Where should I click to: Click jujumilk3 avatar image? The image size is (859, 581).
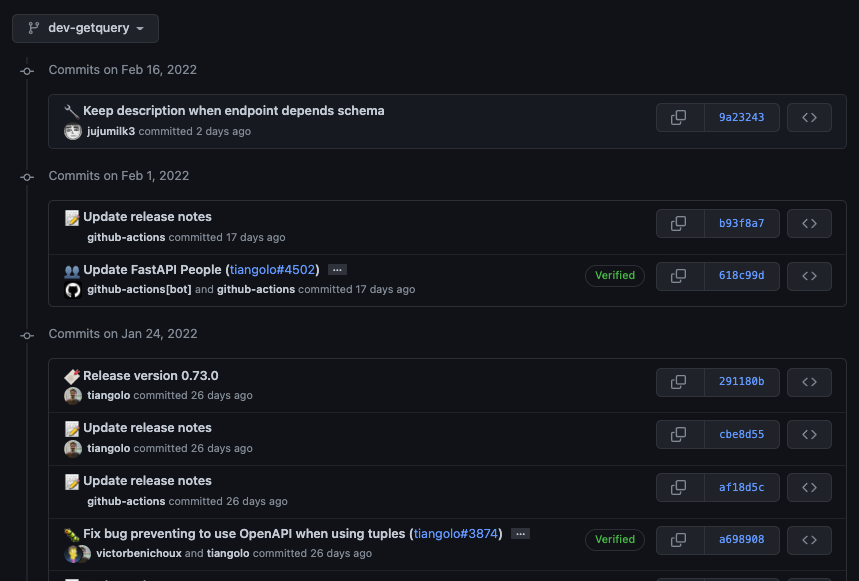[73, 131]
